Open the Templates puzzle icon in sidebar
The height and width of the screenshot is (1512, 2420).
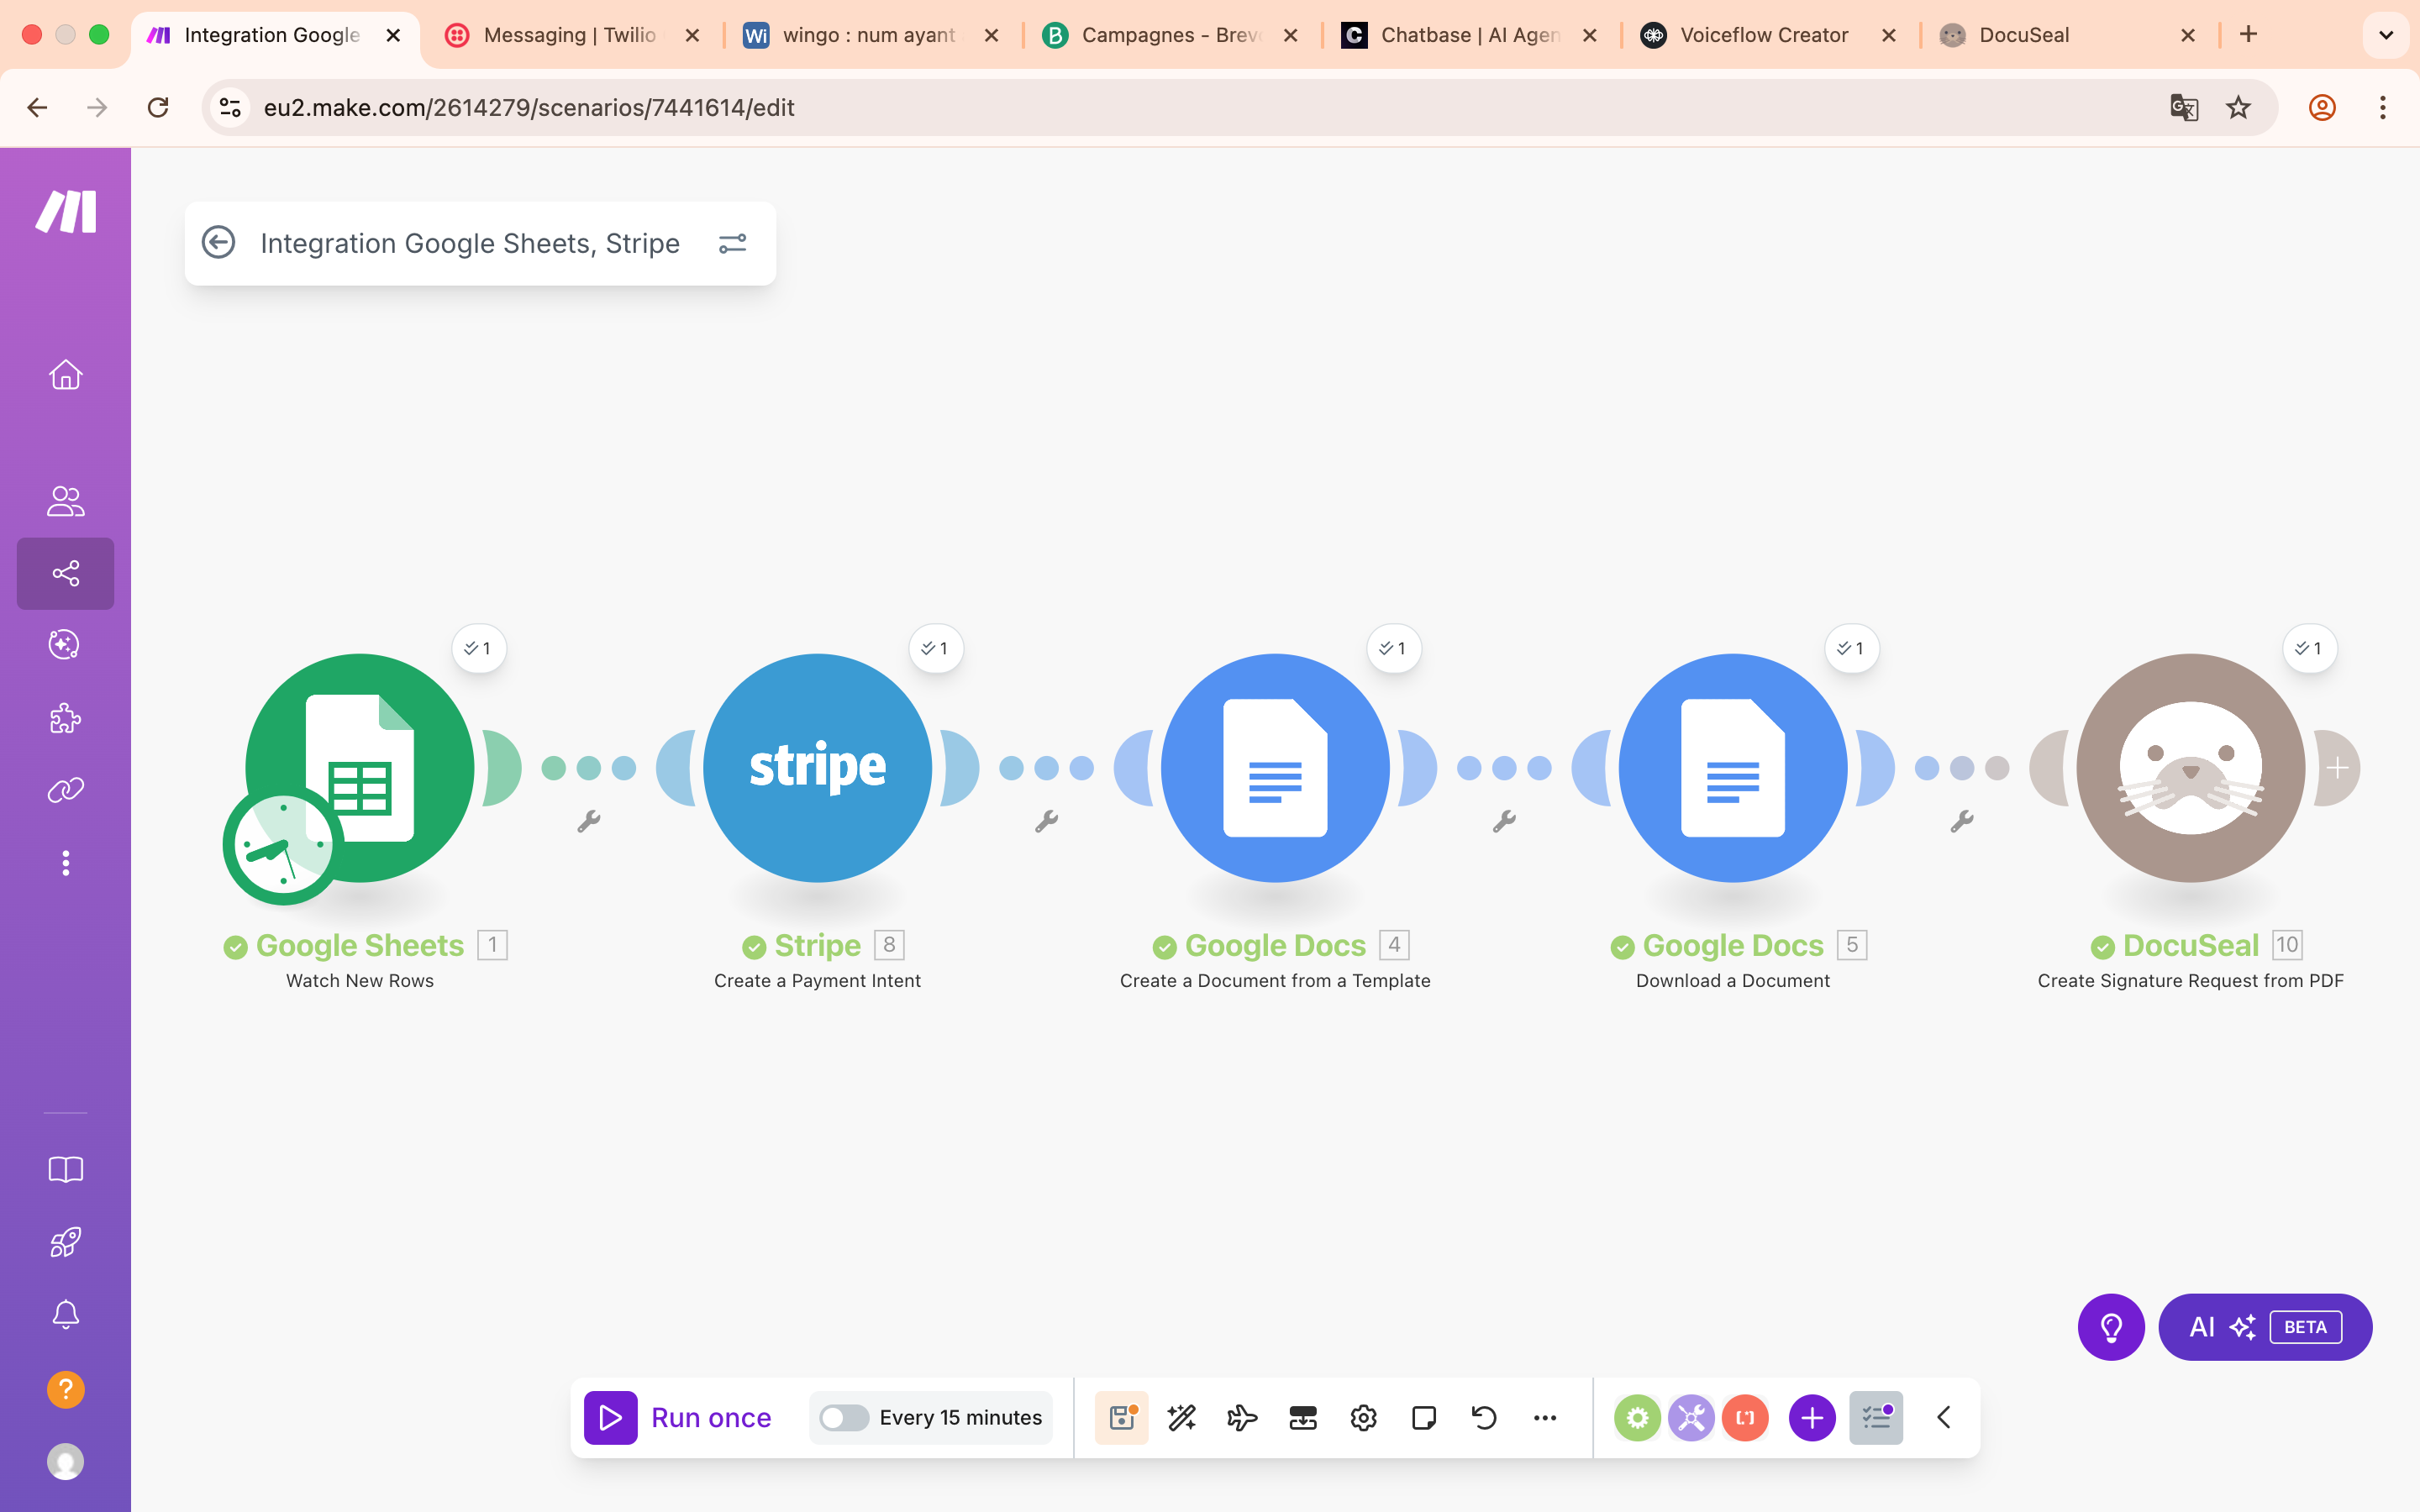click(65, 718)
